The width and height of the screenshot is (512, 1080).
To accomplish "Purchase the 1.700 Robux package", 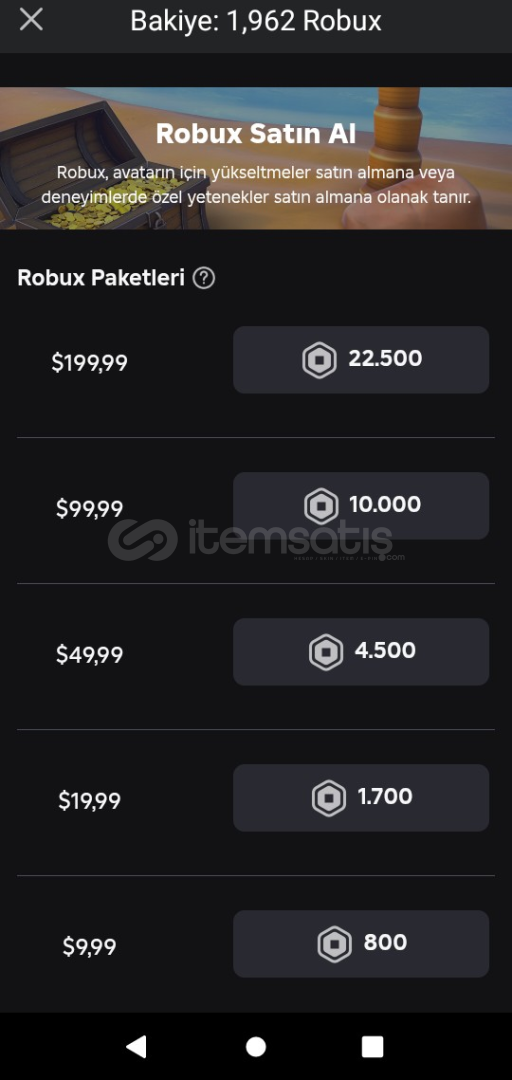I will click(361, 798).
